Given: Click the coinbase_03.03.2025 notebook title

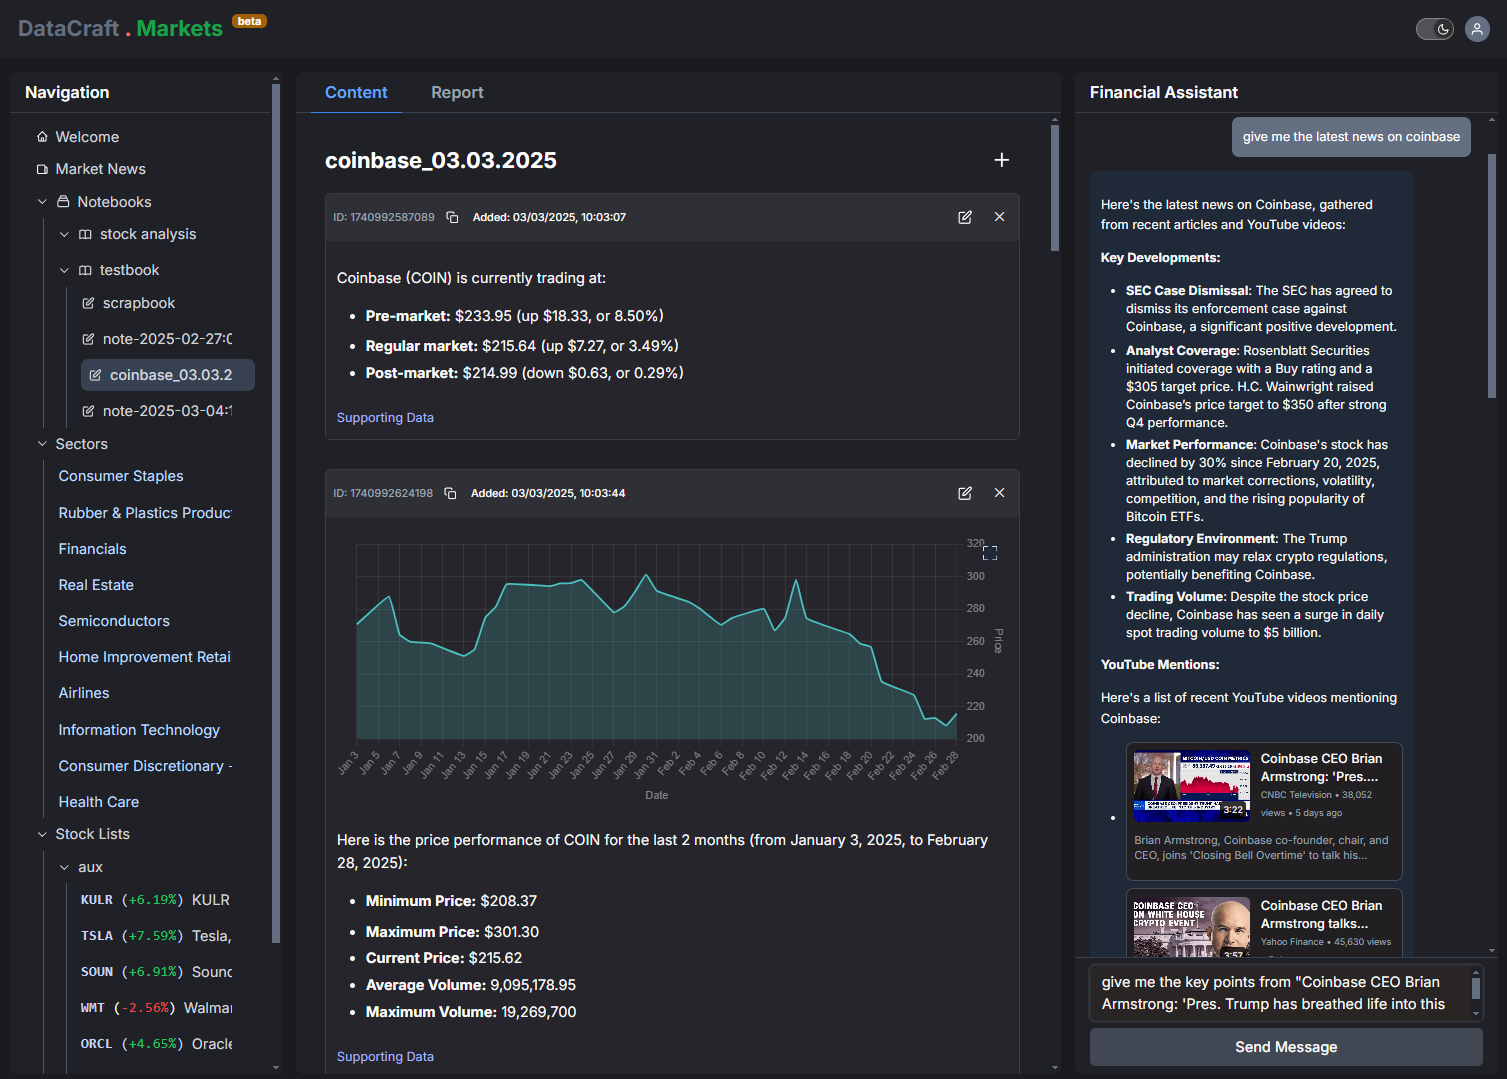Looking at the screenshot, I should (x=441, y=160).
